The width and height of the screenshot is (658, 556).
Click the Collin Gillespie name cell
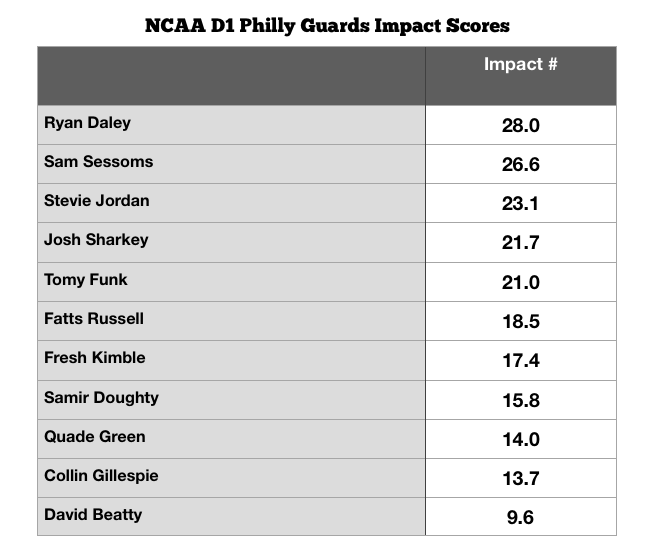[x=101, y=476]
